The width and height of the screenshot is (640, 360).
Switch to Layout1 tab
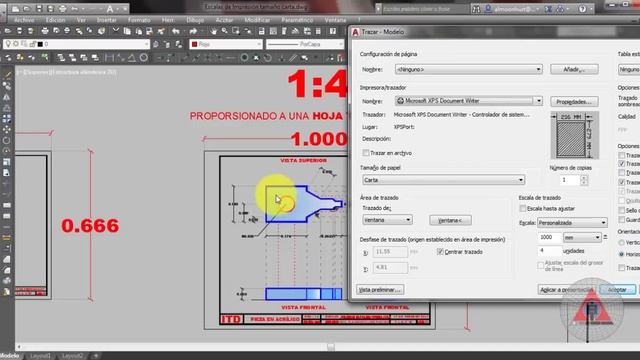40,356
